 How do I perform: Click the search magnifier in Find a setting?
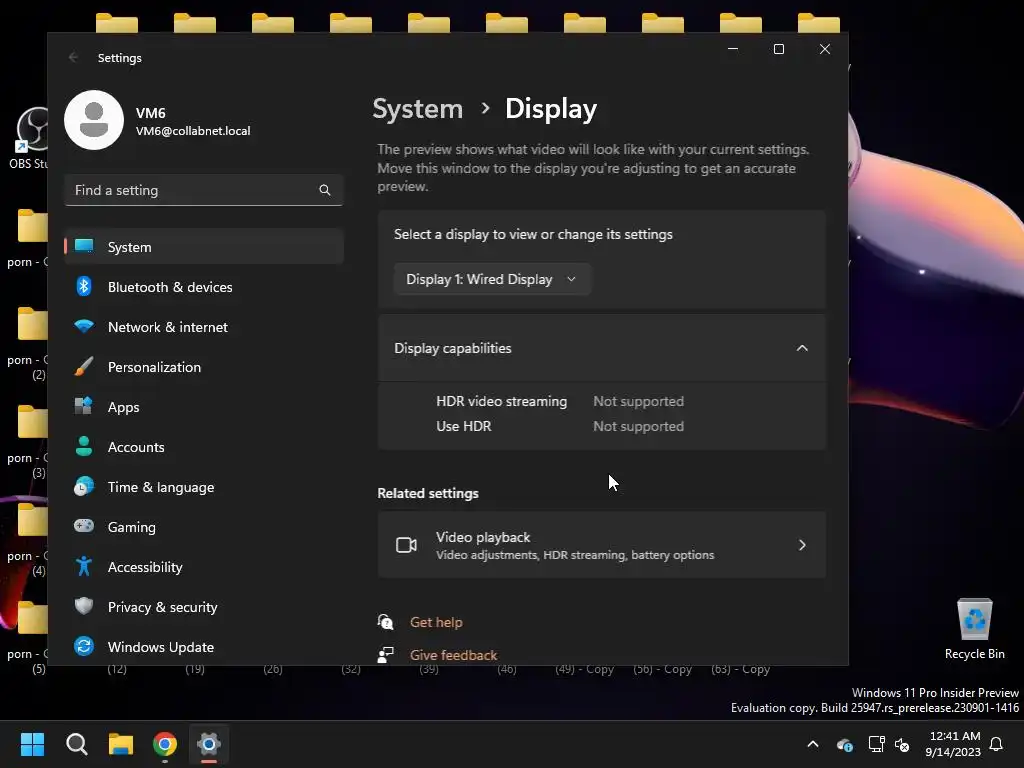tap(325, 190)
